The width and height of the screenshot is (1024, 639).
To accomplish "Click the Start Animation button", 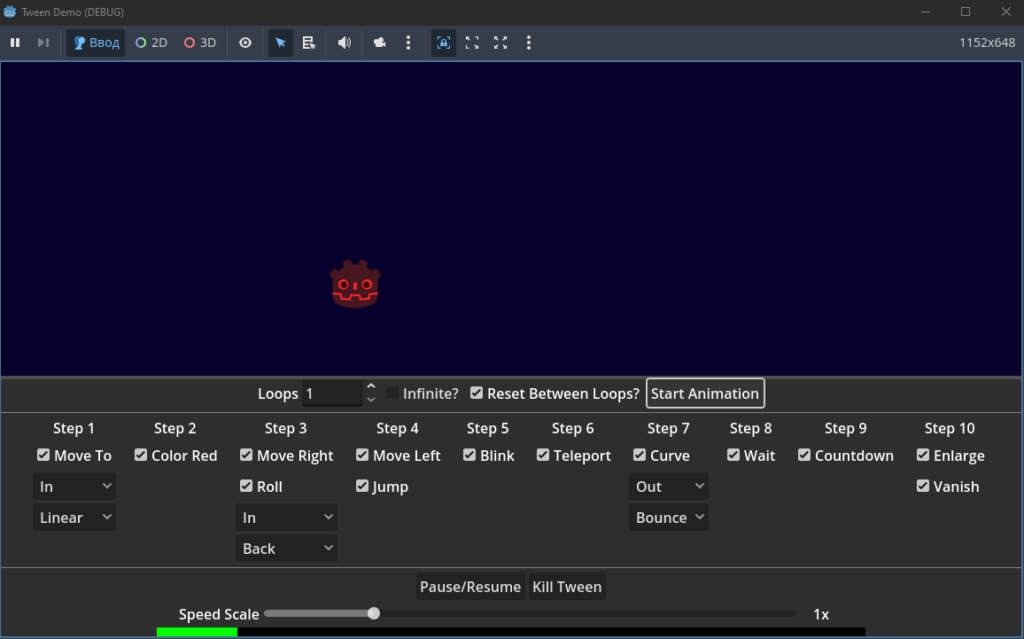I will (705, 393).
